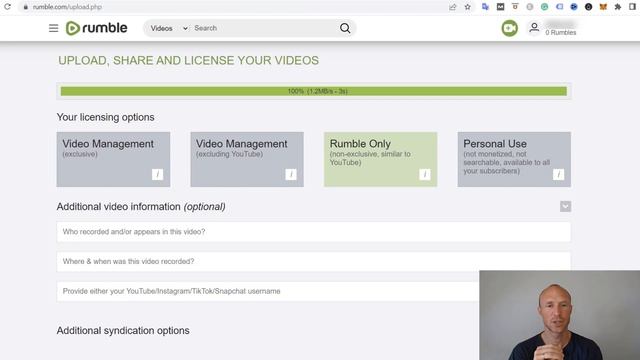Click the Search input field

(264, 28)
